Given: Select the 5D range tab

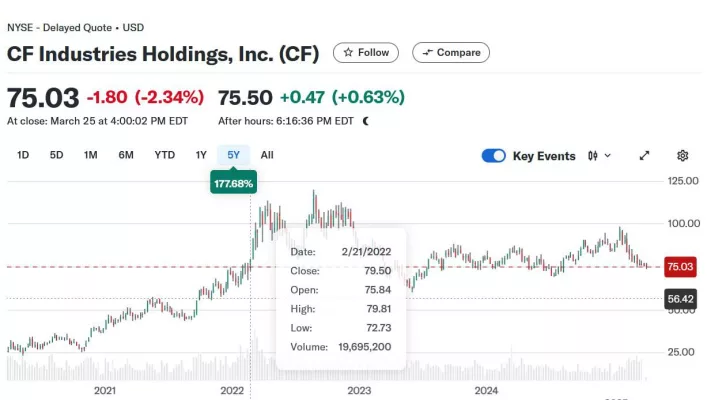Looking at the screenshot, I should [56, 155].
